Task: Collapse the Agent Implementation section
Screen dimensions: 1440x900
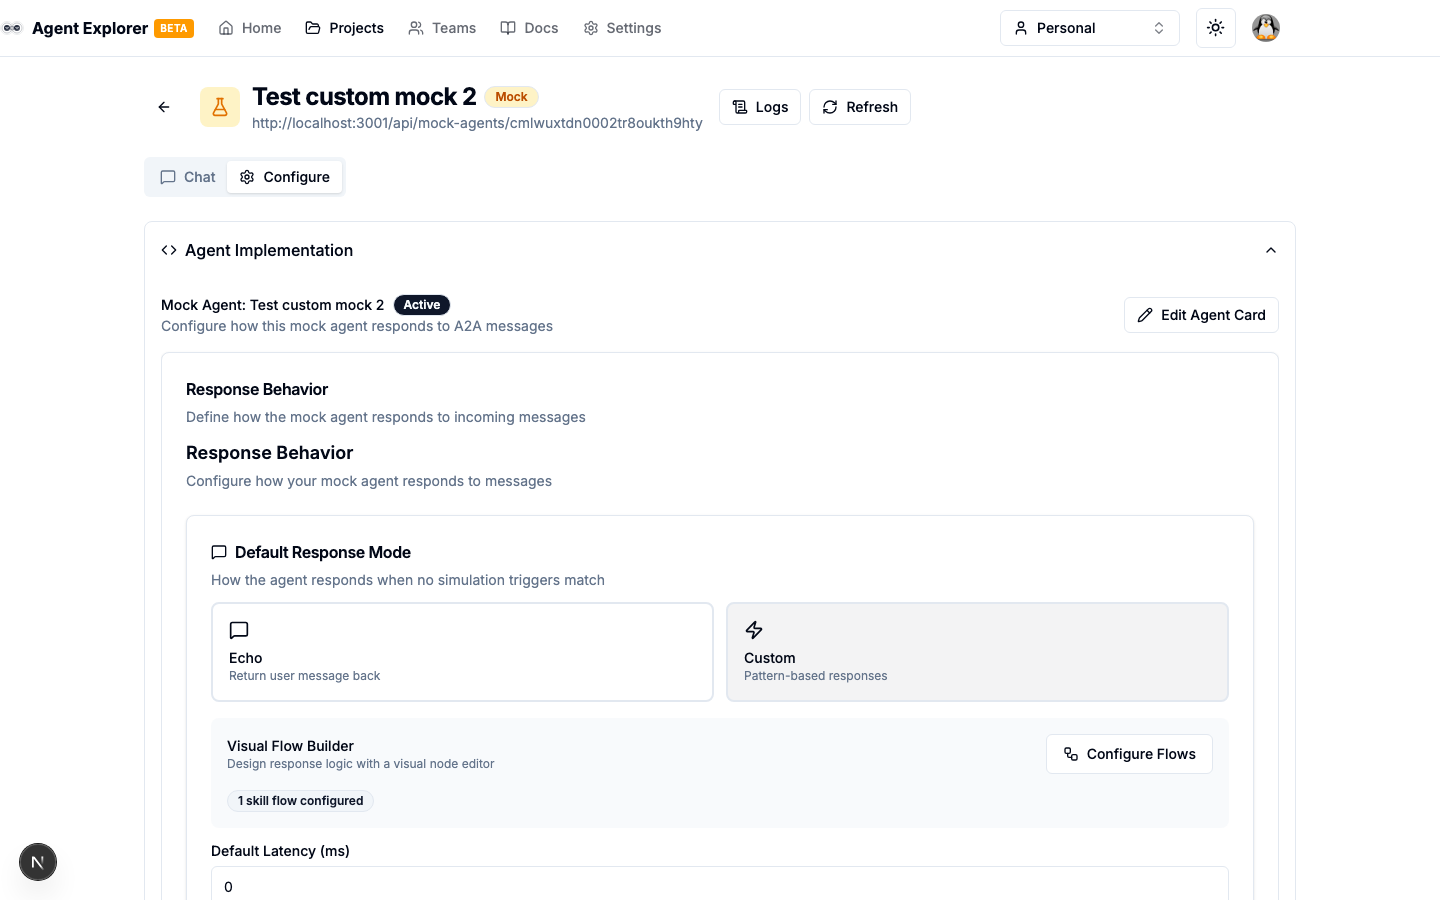Action: [1271, 250]
